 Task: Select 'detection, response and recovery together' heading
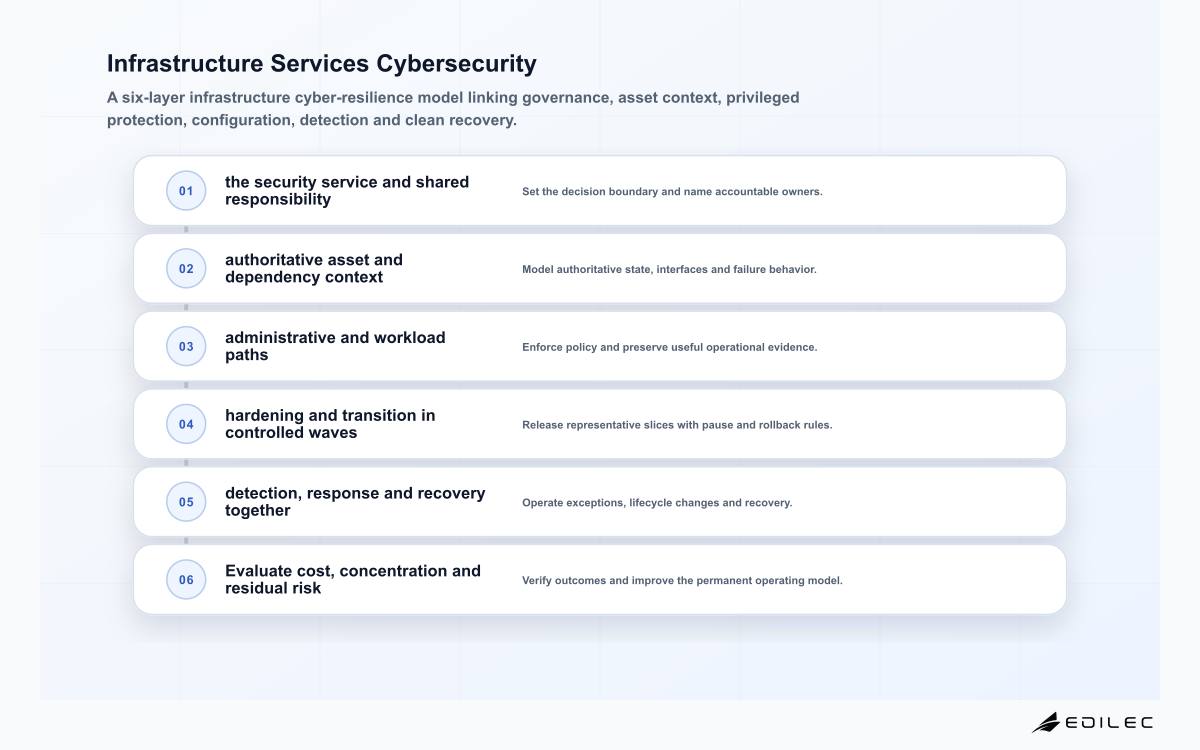coord(355,502)
